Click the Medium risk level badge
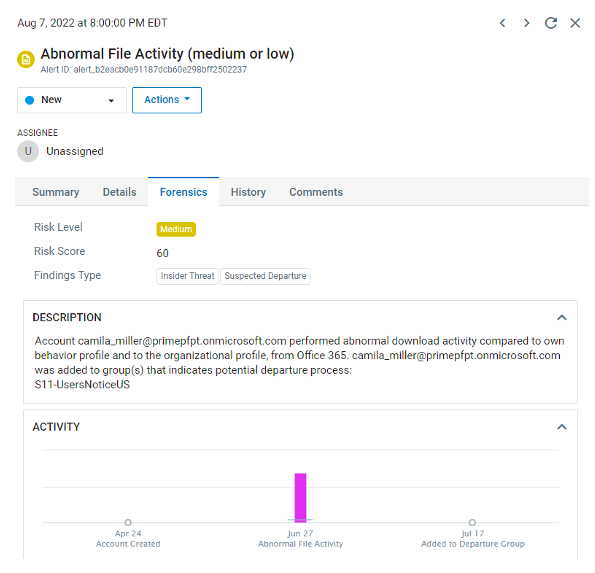Image resolution: width=595 pixels, height=573 pixels. [176, 229]
